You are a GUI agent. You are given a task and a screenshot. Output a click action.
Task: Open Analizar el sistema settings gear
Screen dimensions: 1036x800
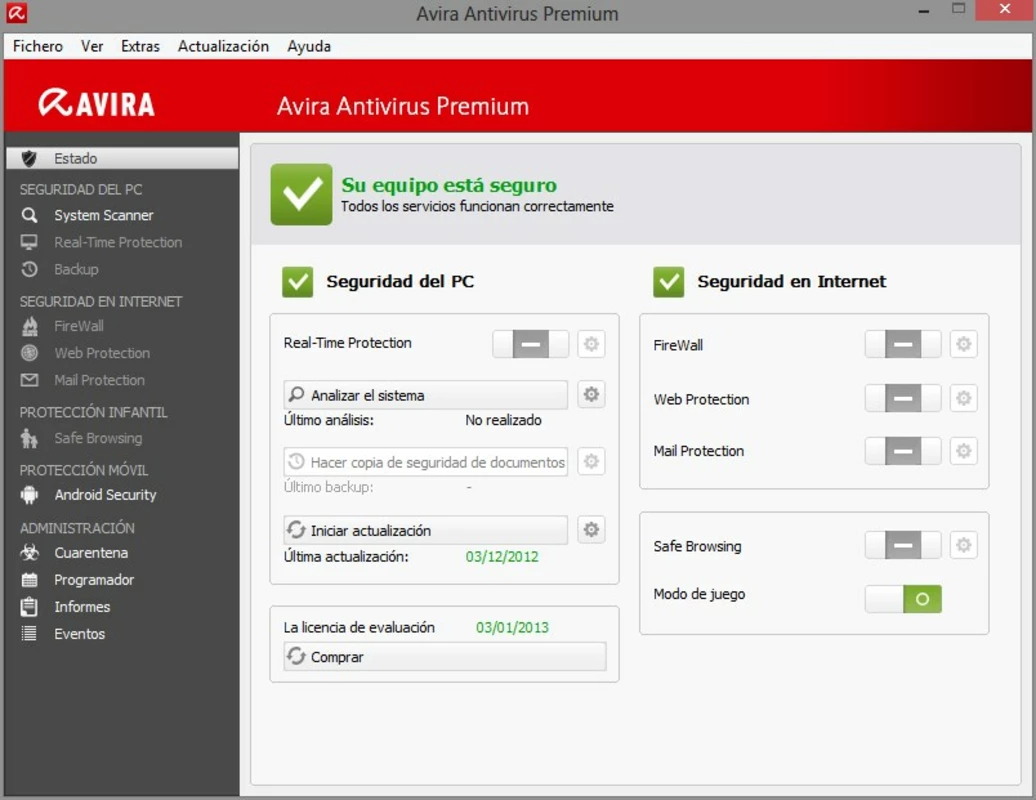click(x=591, y=395)
